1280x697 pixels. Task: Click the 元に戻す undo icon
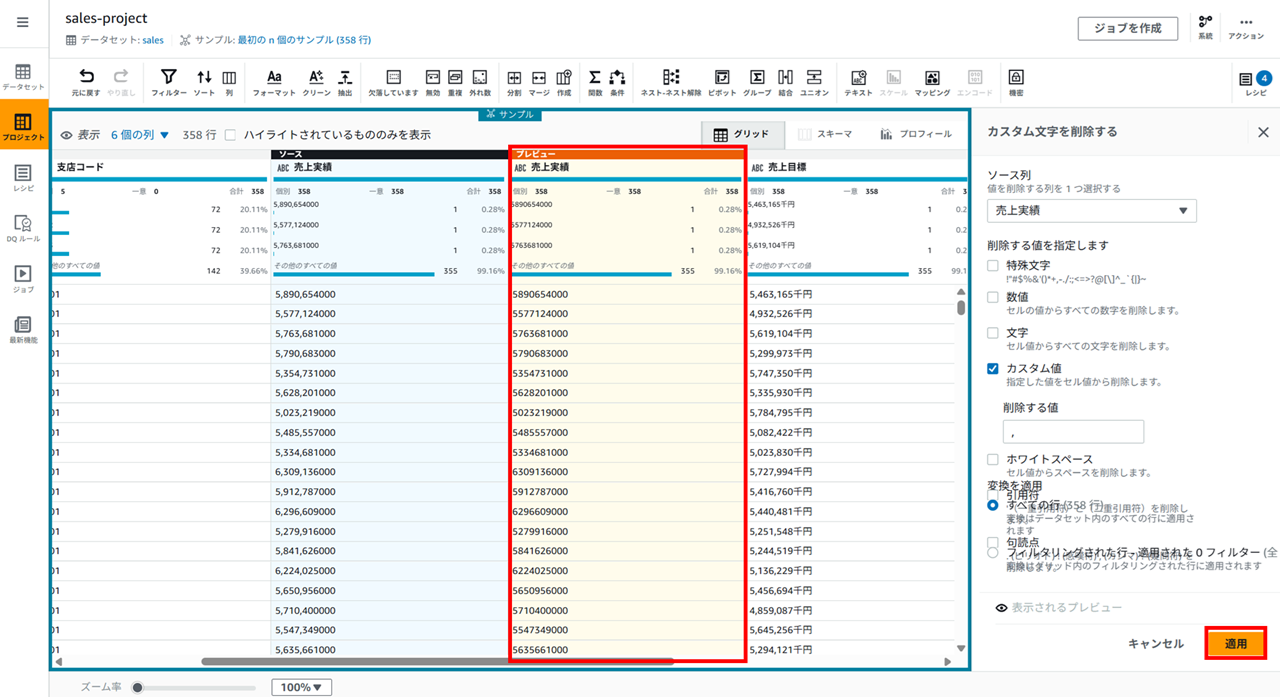[x=87, y=82]
